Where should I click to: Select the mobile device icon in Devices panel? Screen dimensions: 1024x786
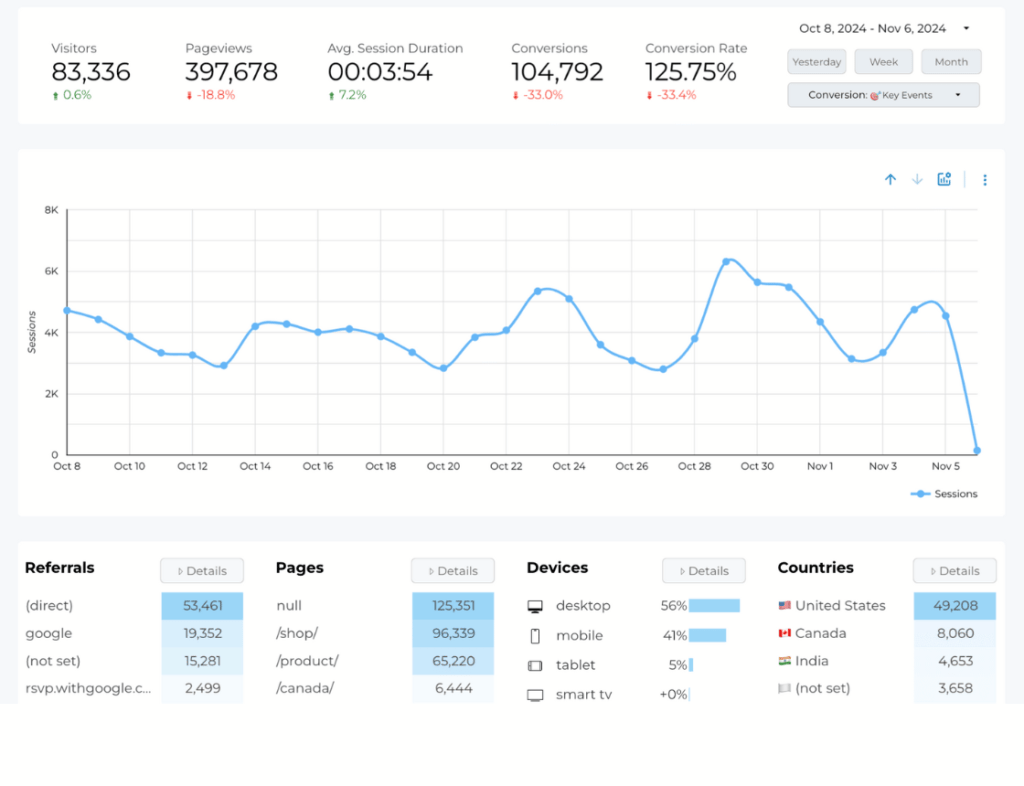tap(536, 634)
